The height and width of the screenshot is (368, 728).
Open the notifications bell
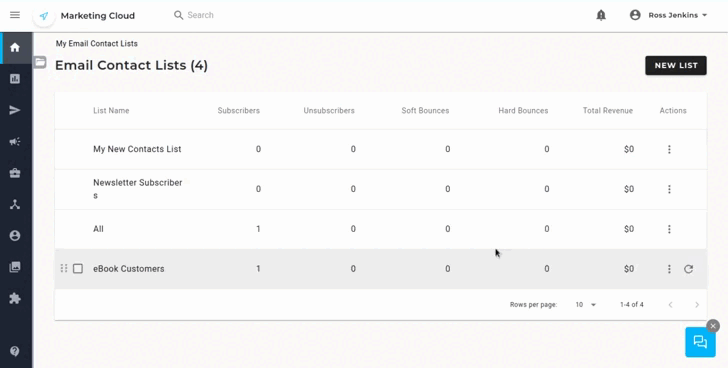[601, 15]
